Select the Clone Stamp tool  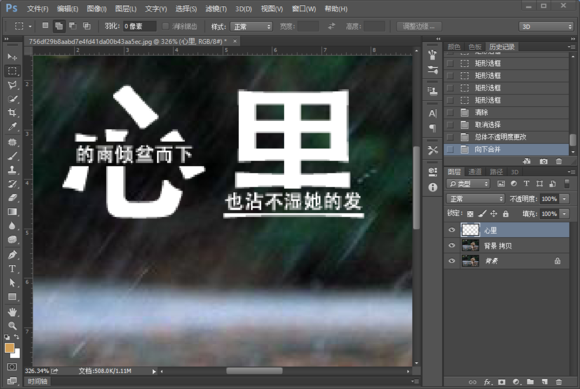(x=12, y=170)
